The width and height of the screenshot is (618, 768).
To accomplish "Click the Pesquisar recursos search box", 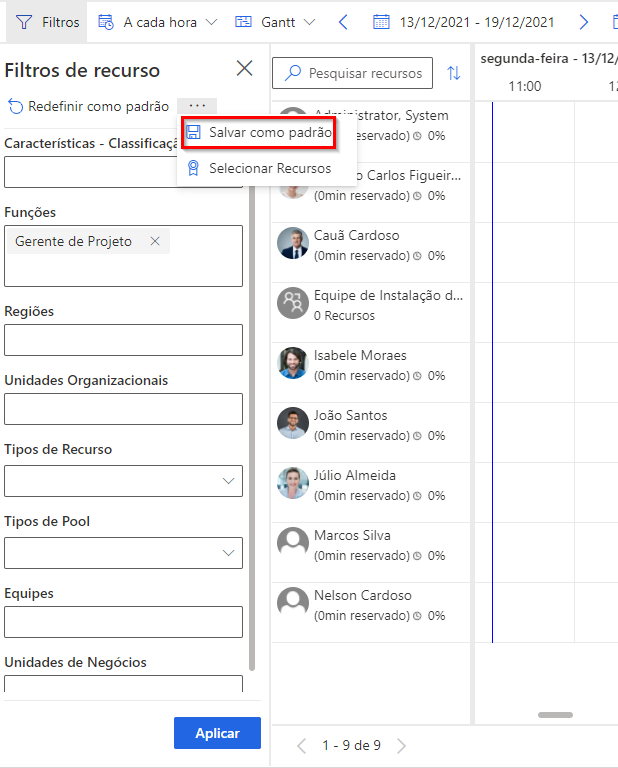I will click(x=353, y=73).
